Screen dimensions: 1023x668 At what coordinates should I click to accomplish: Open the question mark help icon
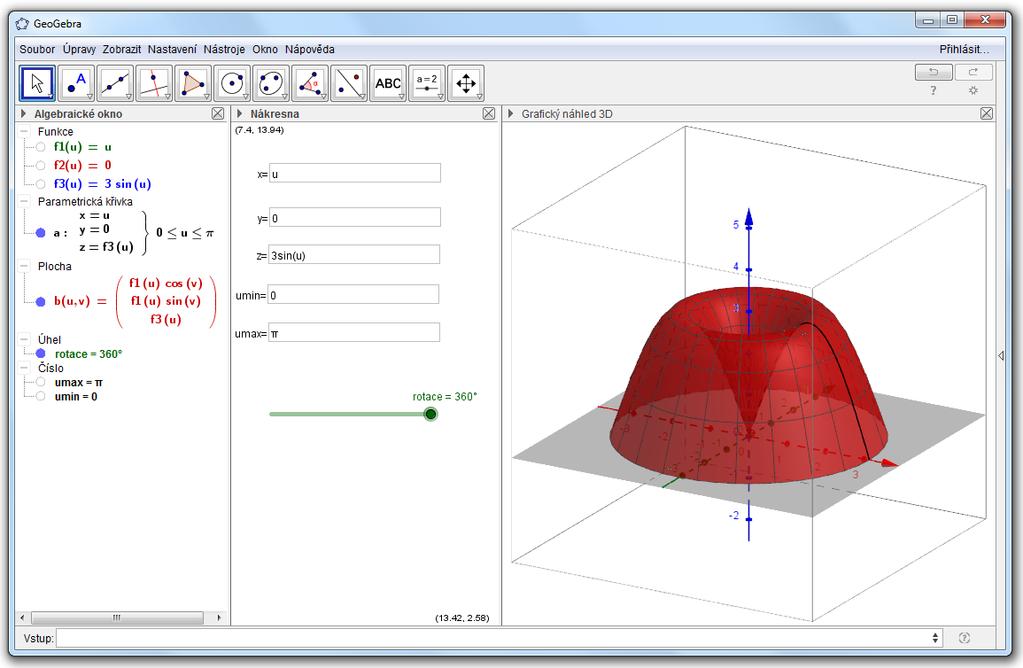tap(934, 91)
